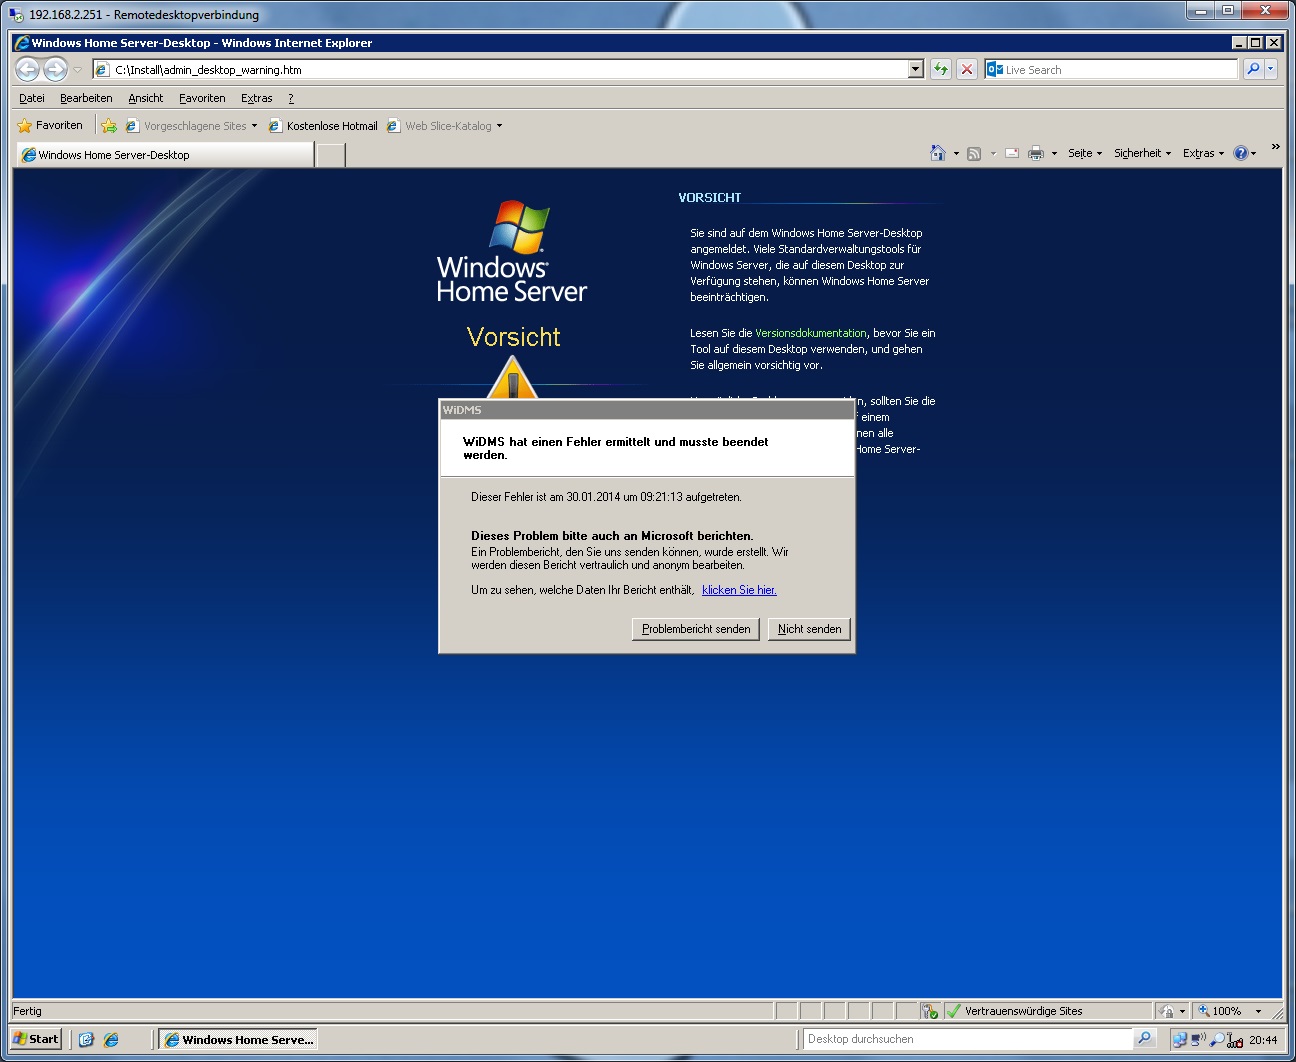Viewport: 1296px width, 1062px height.
Task: Click the volume tray icon
Action: pos(1198,1040)
